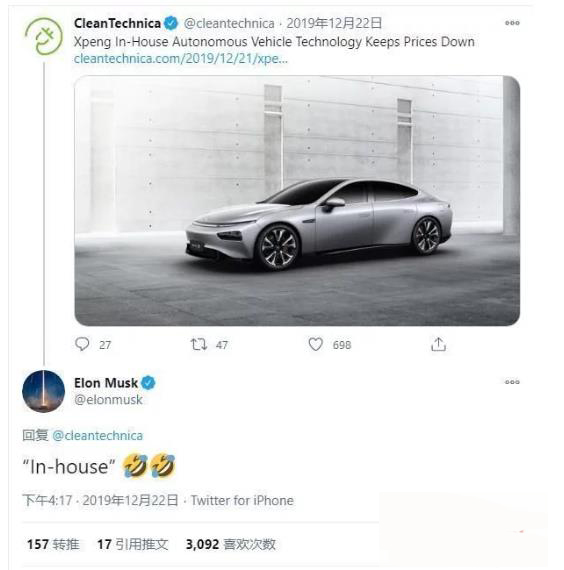Open the more options menu on CleanTechnica's tweet
Image resolution: width=564 pixels, height=570 pixels.
coord(512,23)
